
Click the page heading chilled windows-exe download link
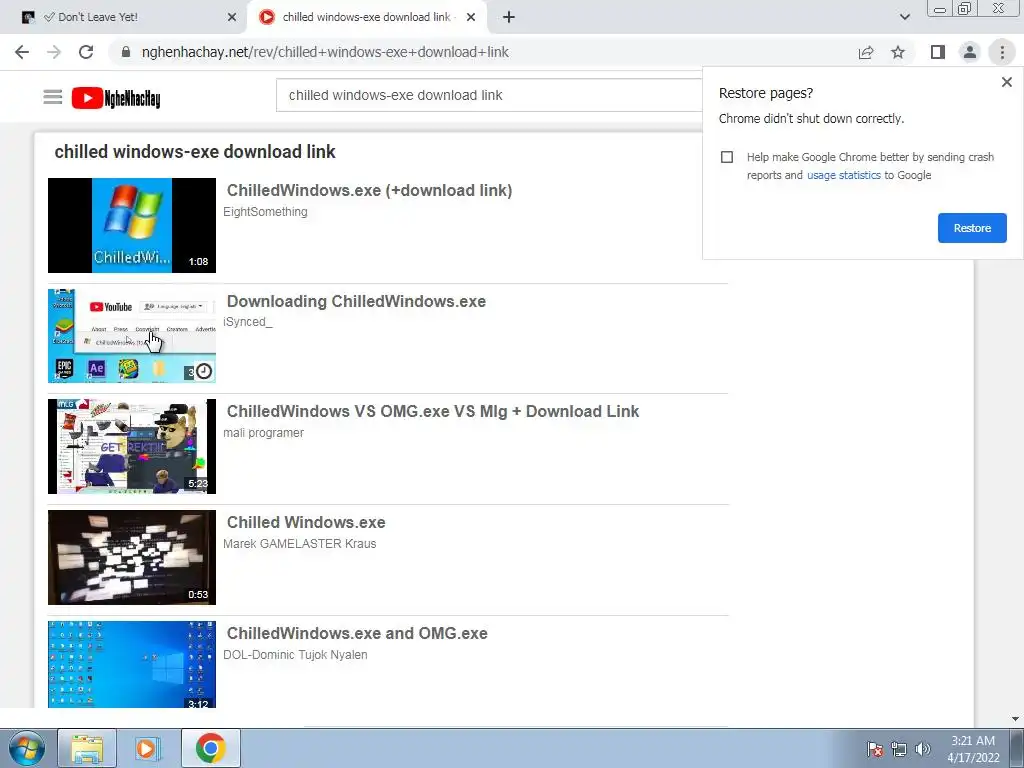click(195, 152)
